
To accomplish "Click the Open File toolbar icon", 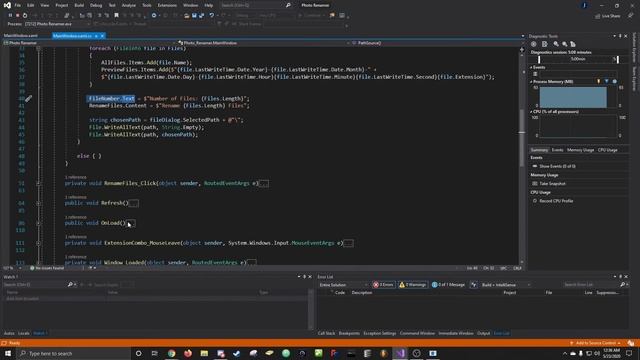I will click(x=187, y=16).
